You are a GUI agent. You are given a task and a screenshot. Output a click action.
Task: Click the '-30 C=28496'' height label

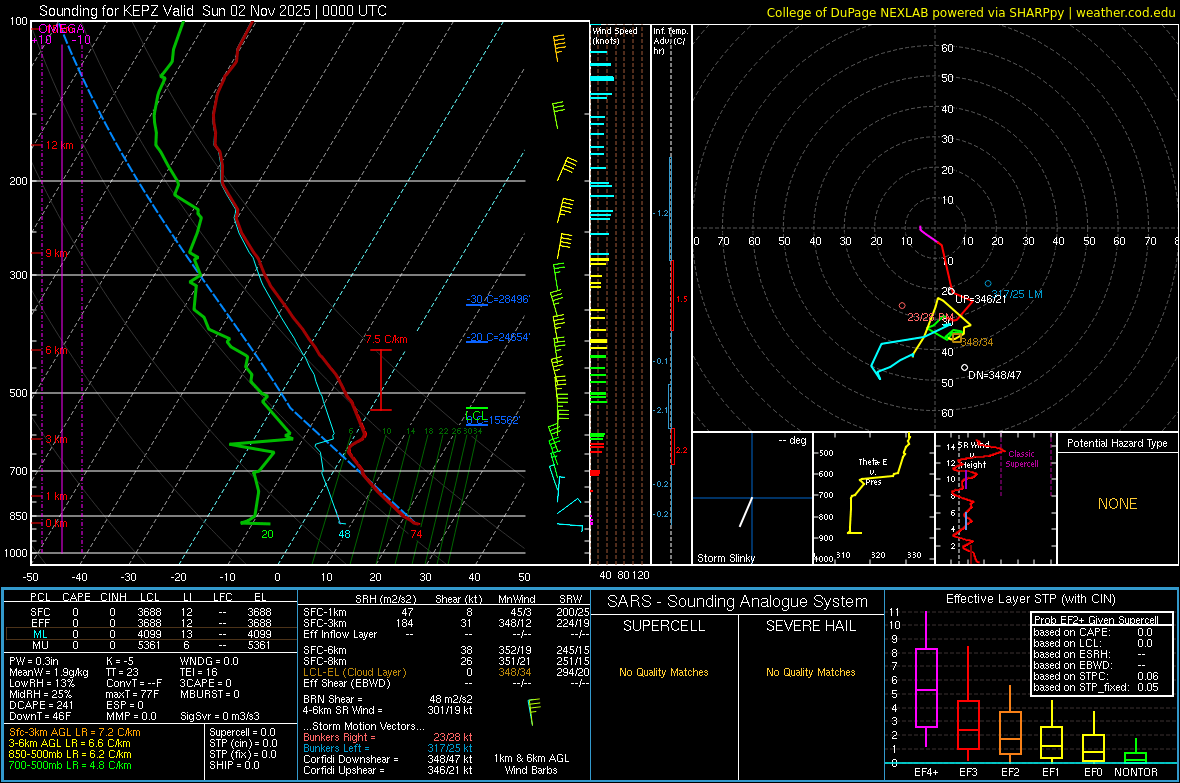pyautogui.click(x=498, y=300)
